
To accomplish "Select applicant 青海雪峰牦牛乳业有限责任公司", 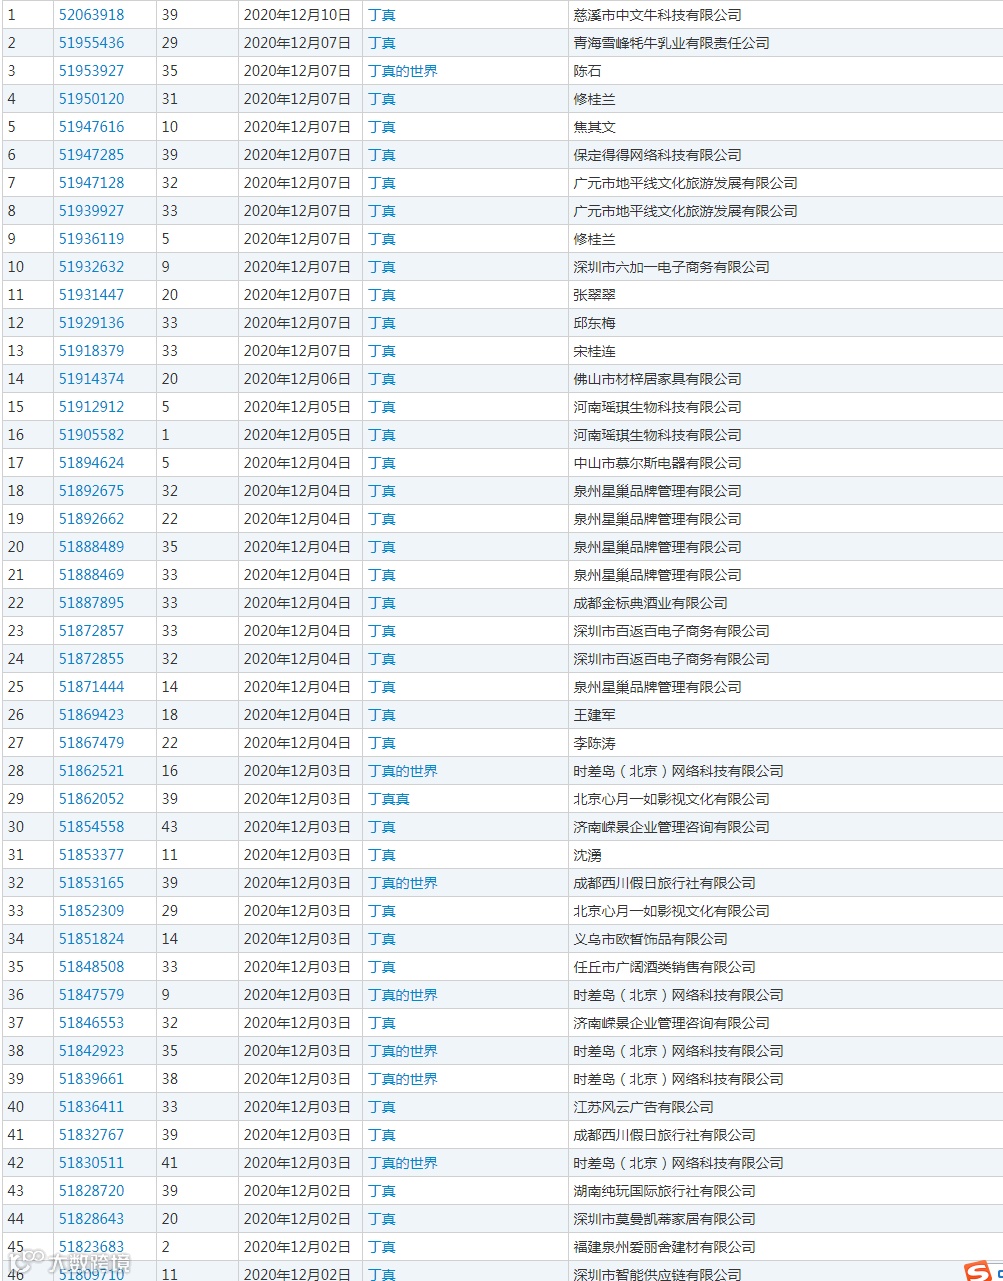I will point(672,43).
